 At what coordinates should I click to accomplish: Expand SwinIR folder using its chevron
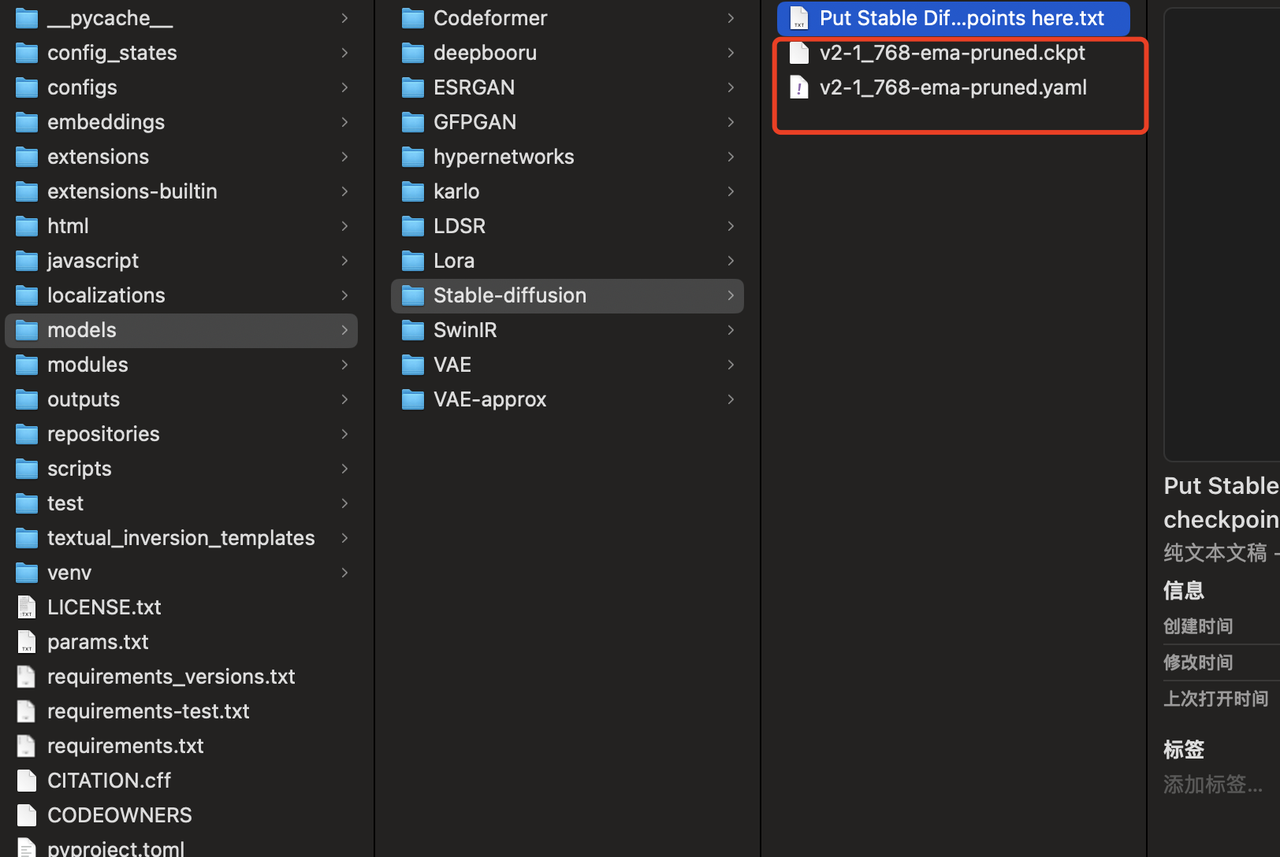731,330
